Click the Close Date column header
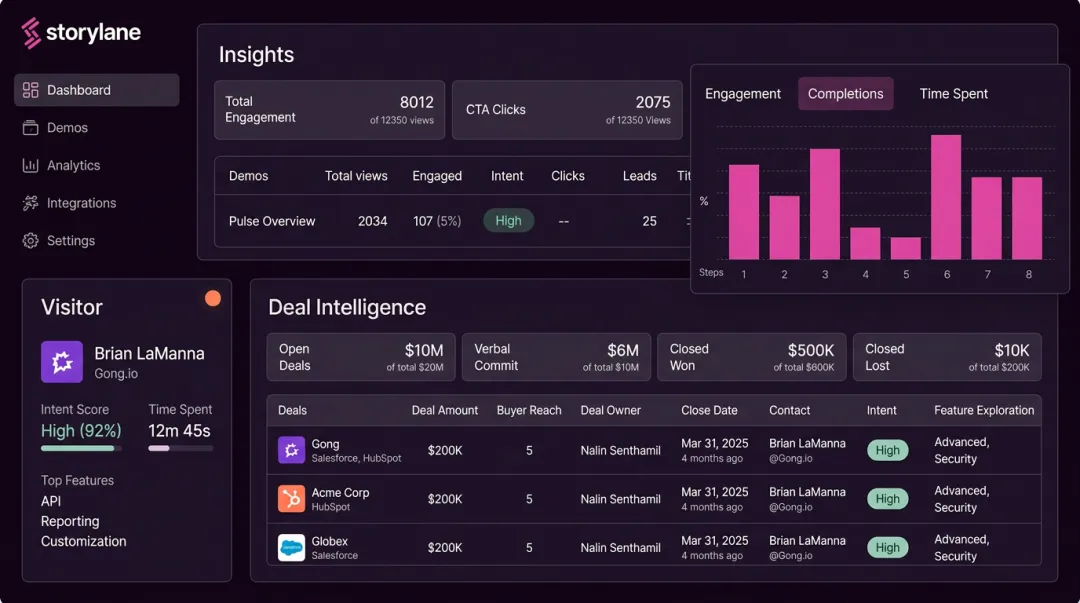 point(709,410)
